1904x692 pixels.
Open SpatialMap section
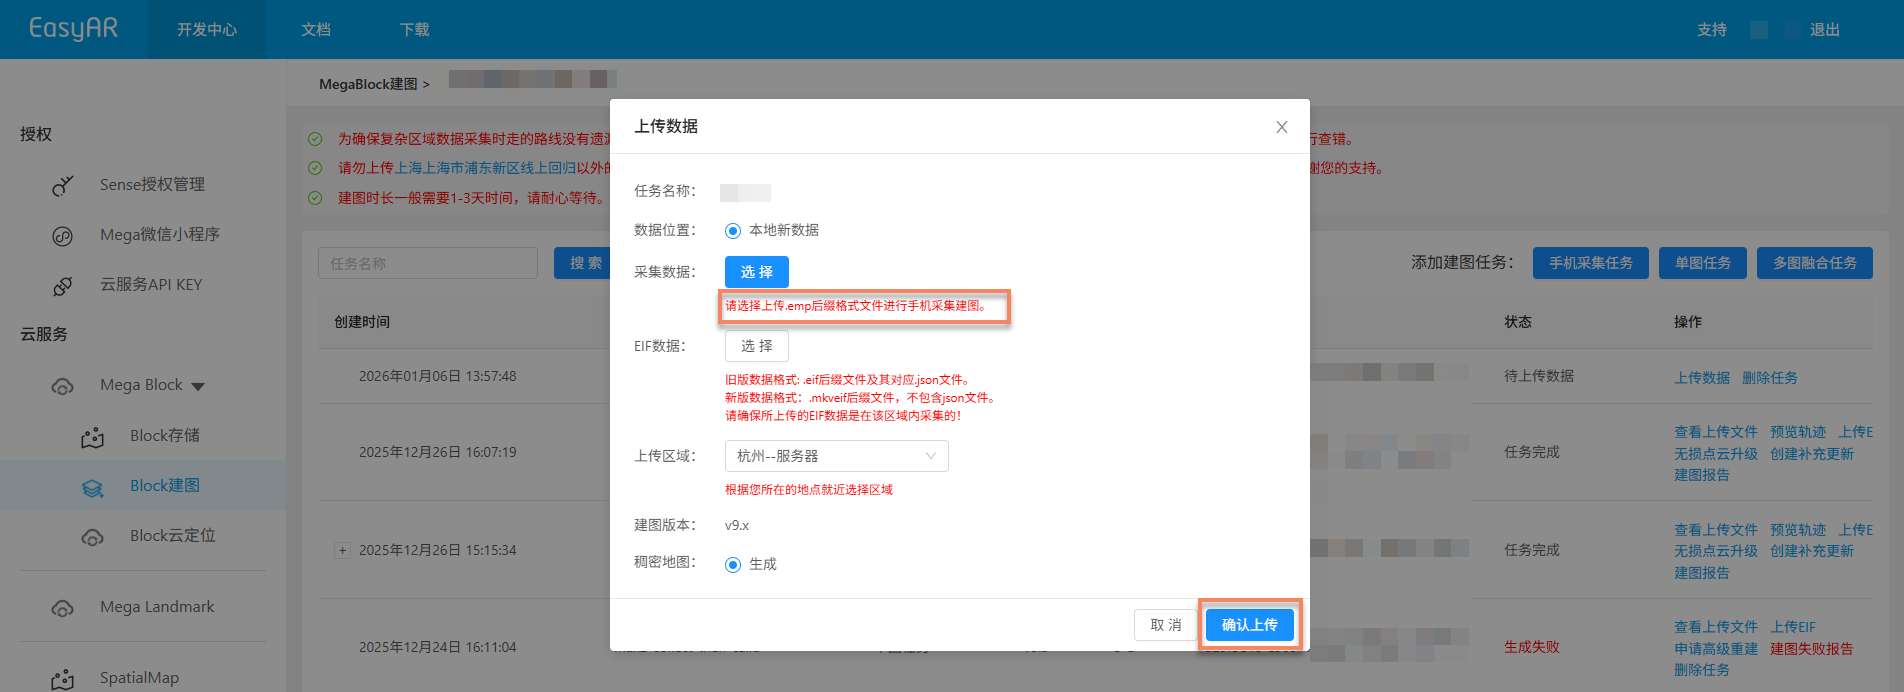click(139, 677)
